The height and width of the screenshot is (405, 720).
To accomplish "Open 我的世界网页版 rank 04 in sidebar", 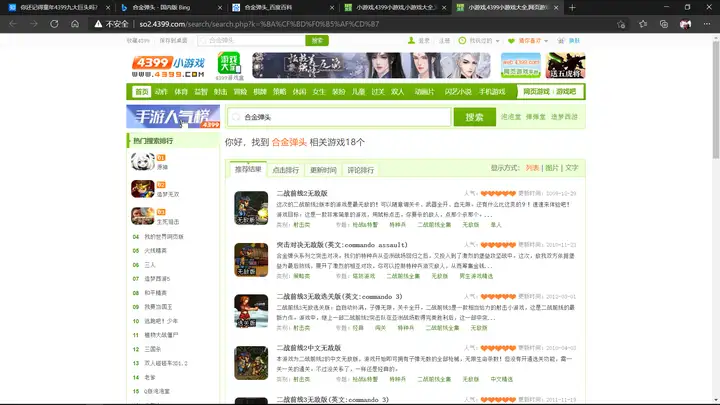I will 164,237.
